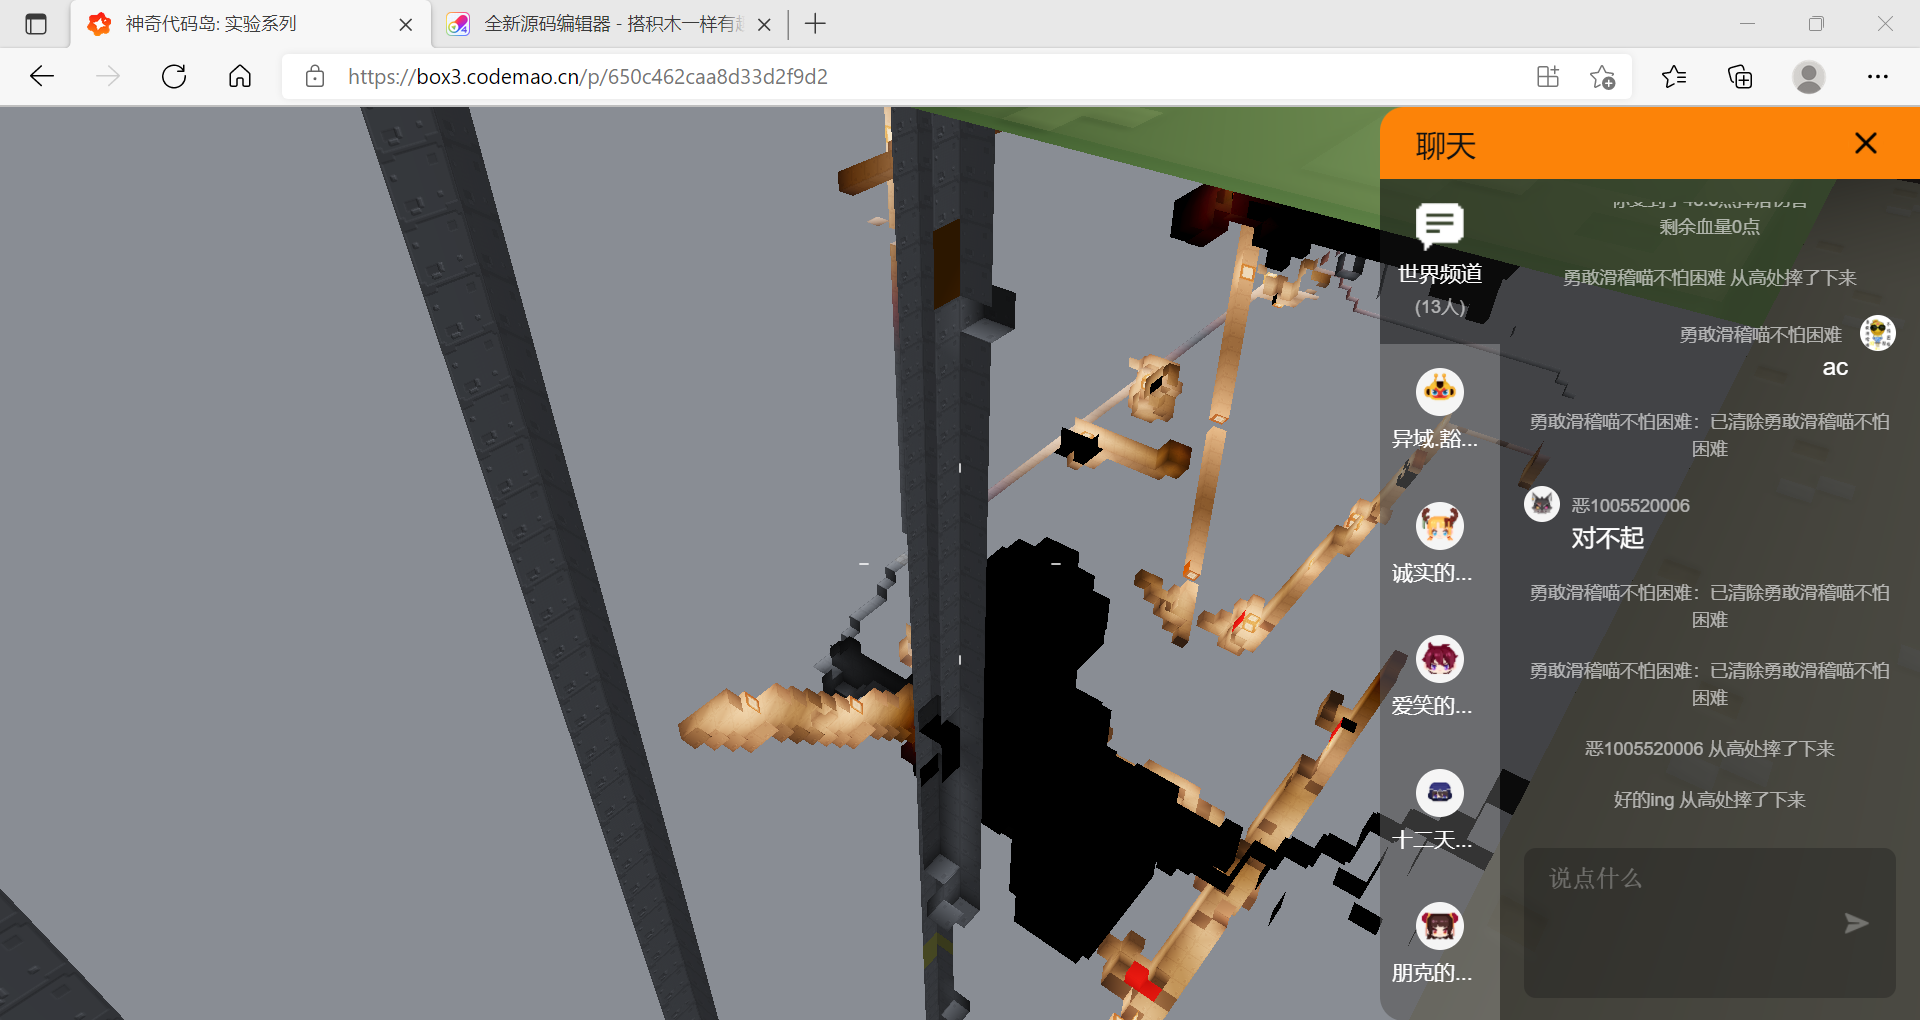Viewport: 1920px width, 1020px height.
Task: Send the chat message arrow
Action: pos(1856,923)
